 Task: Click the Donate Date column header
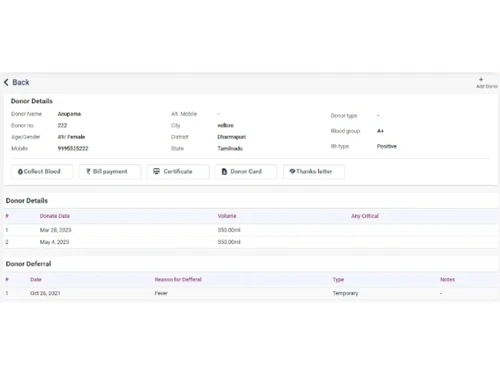(x=55, y=216)
